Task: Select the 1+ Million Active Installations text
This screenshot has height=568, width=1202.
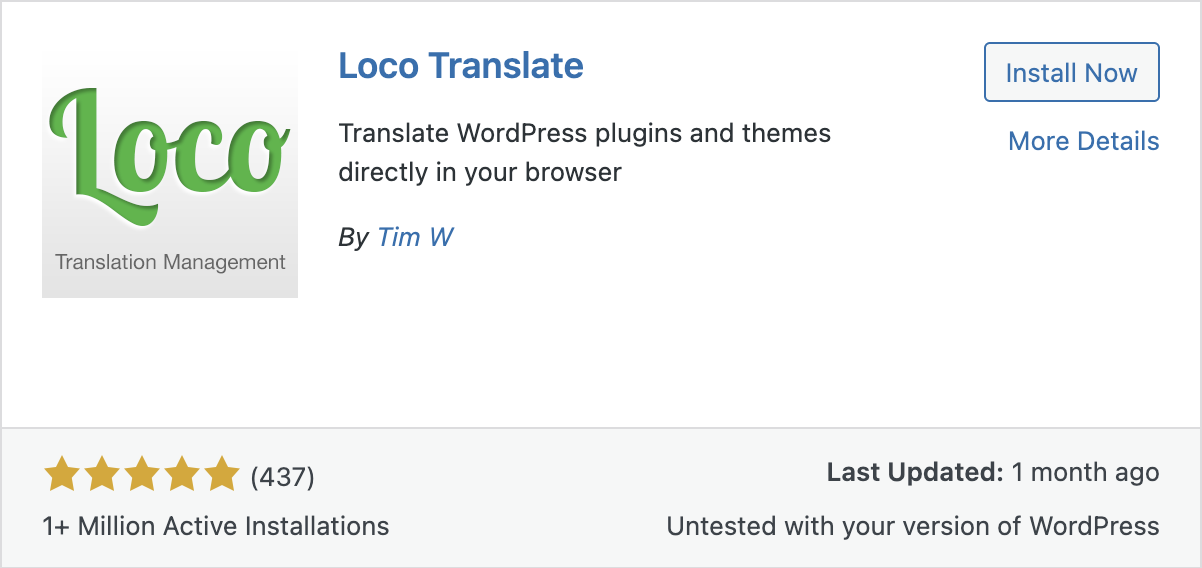Action: click(x=216, y=526)
